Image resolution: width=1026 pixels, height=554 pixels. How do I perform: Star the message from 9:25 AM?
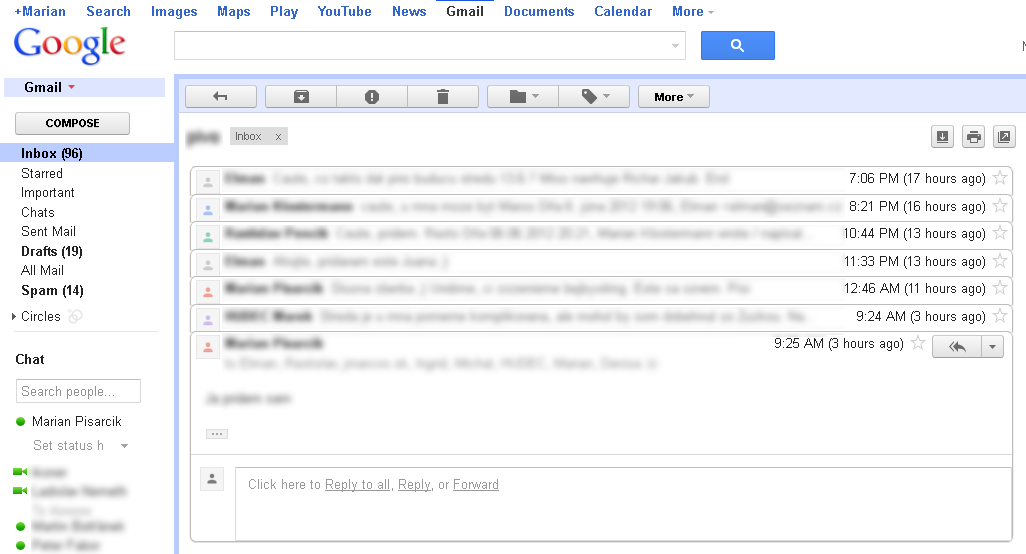(x=918, y=343)
